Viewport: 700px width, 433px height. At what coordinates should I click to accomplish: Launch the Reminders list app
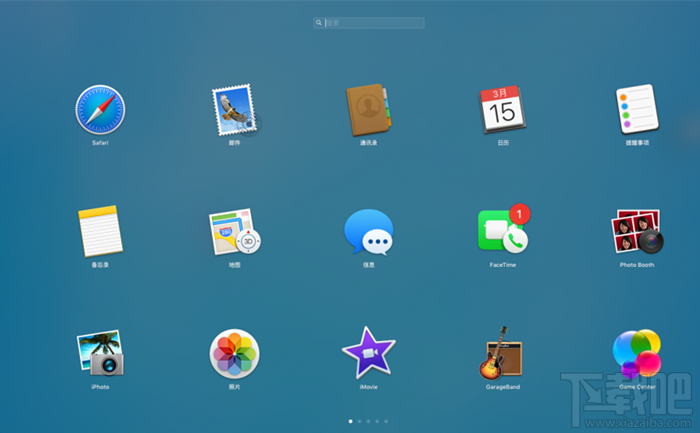(637, 109)
